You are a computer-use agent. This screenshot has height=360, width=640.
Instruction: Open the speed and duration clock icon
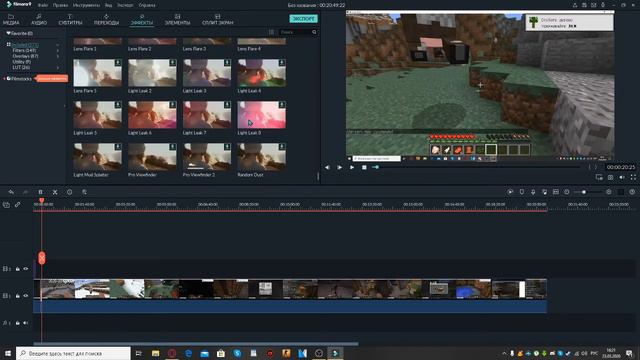(69, 192)
